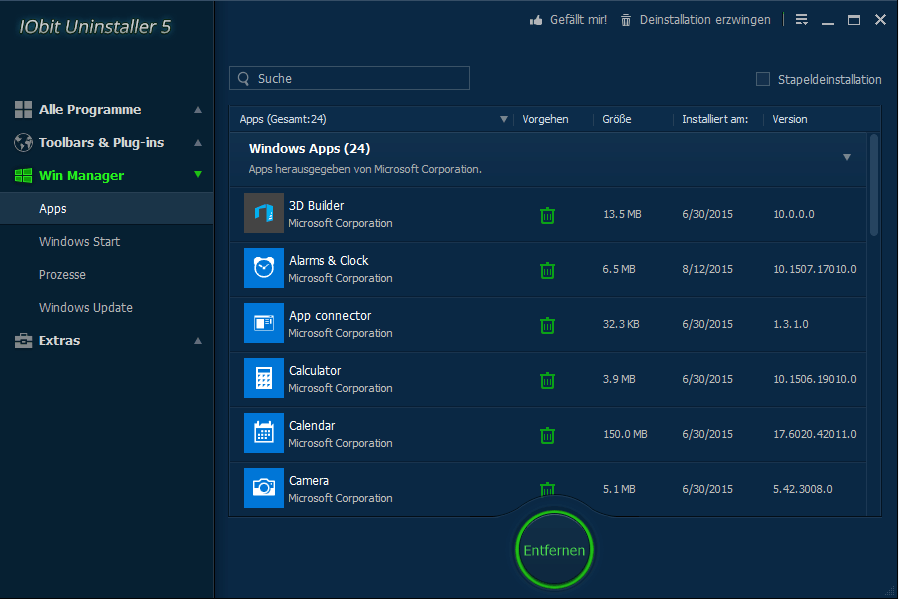Enable the Stapeldeinstallation checkbox

pyautogui.click(x=763, y=79)
